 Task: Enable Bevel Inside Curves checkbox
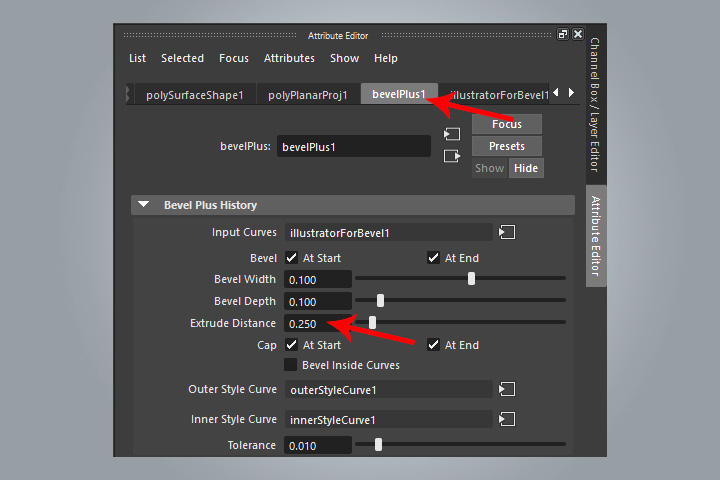pos(291,365)
